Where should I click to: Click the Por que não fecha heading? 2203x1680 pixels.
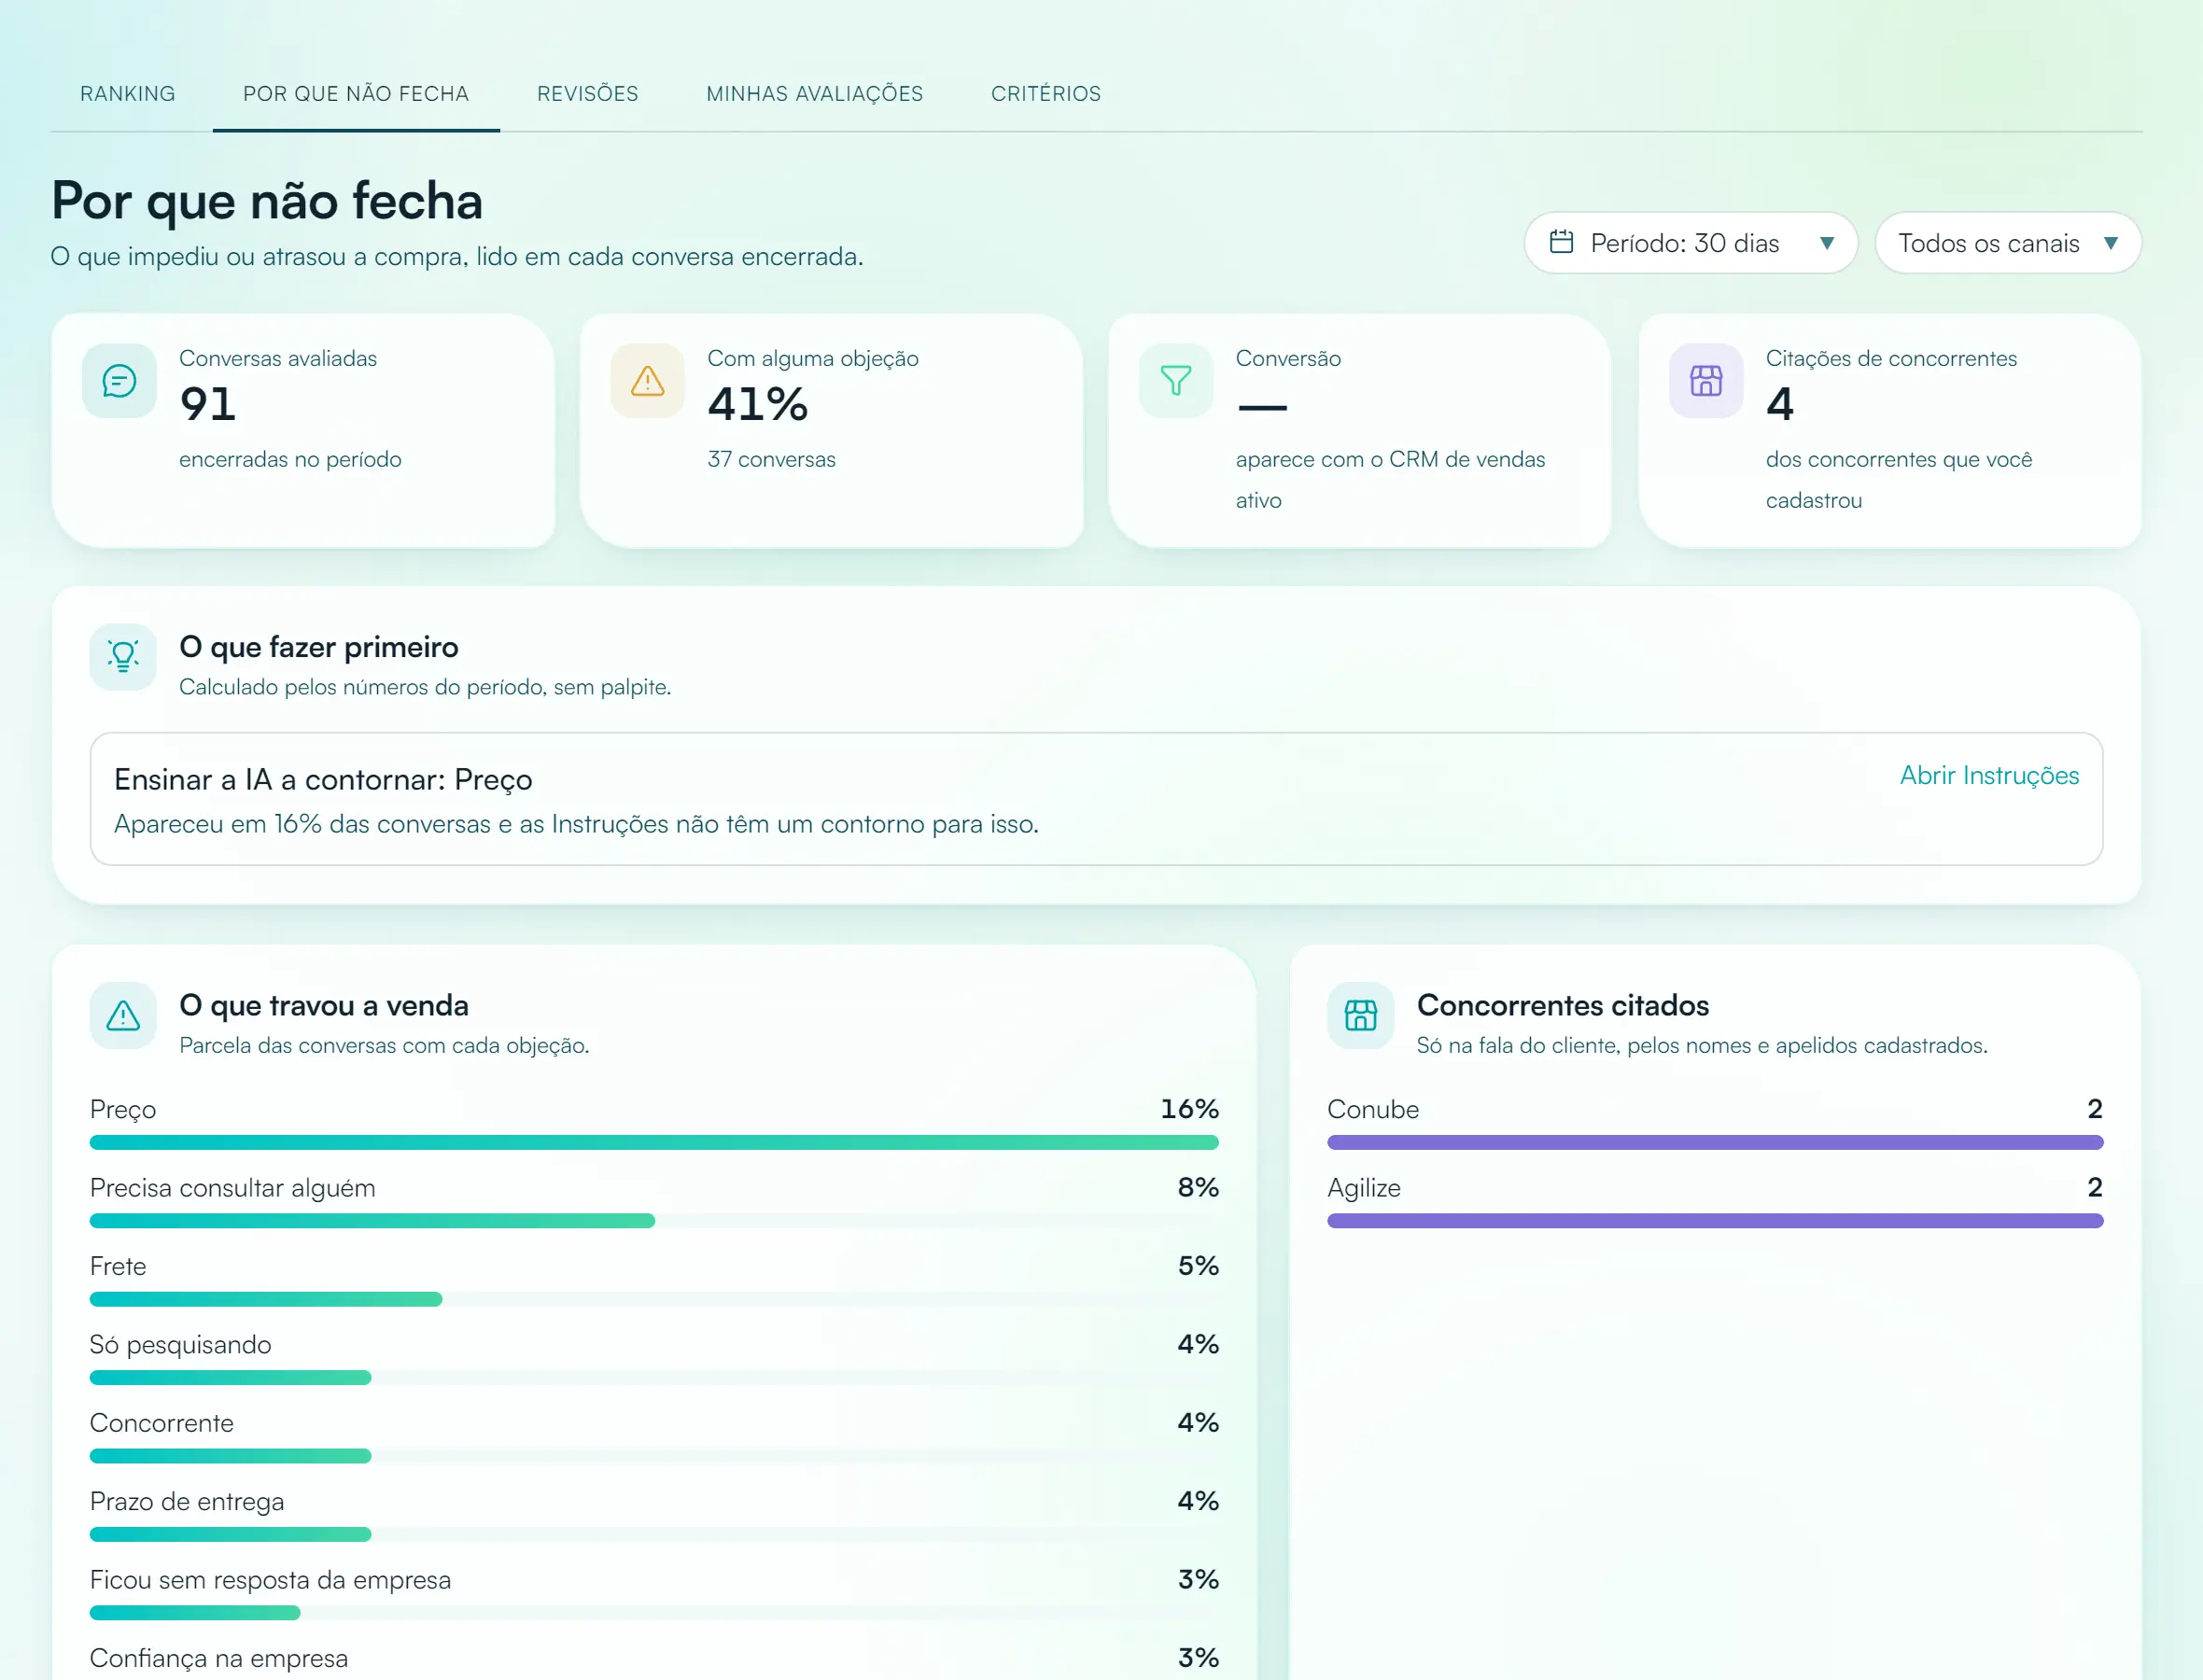267,201
